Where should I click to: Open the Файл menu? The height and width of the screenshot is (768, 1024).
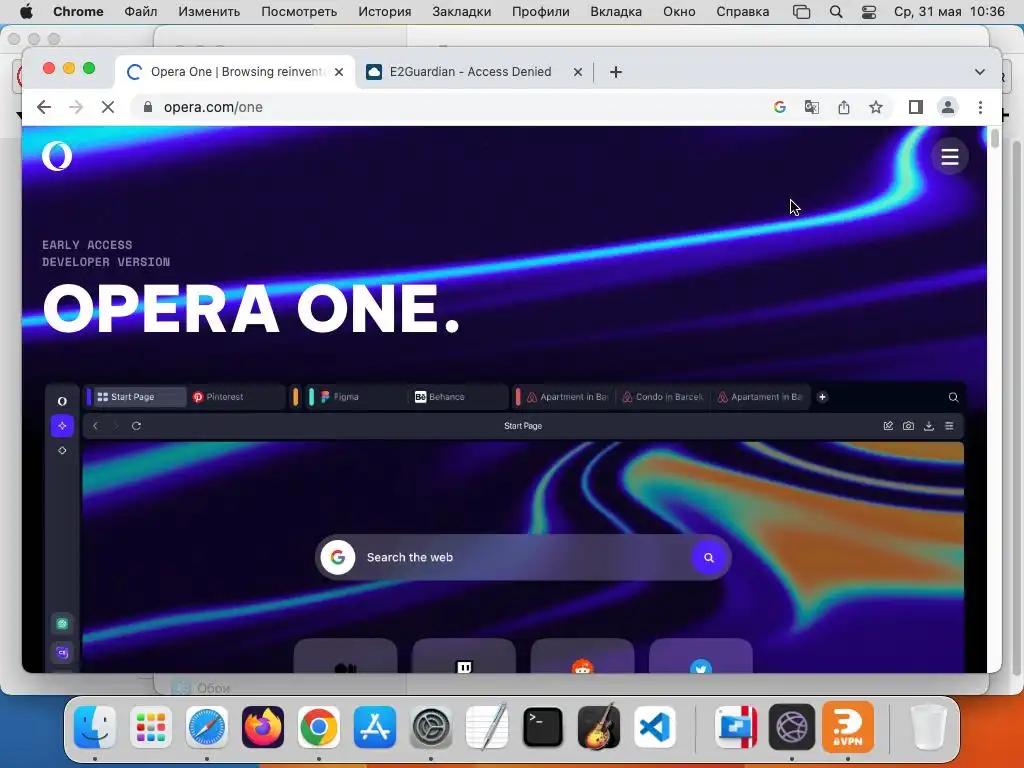(x=140, y=12)
